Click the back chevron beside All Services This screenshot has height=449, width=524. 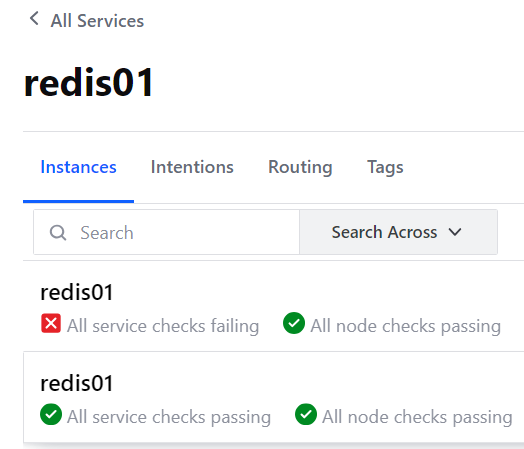(x=34, y=18)
